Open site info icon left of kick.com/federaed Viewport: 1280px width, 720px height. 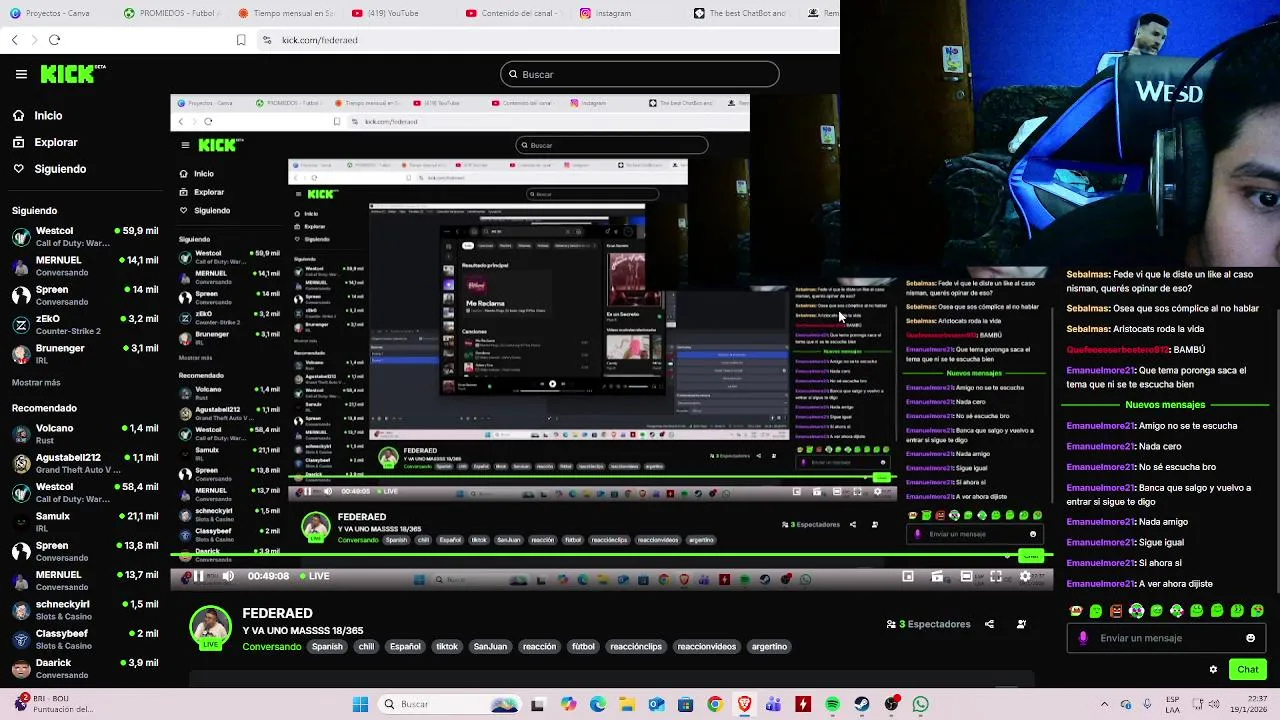(x=266, y=40)
